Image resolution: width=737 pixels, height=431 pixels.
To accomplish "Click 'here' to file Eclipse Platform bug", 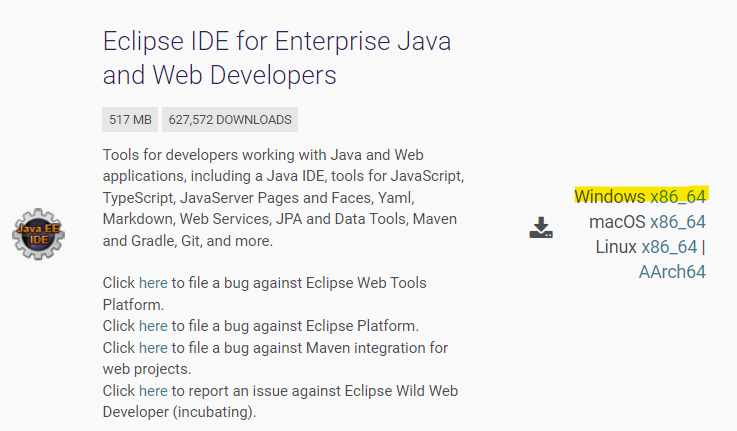I will point(153,326).
